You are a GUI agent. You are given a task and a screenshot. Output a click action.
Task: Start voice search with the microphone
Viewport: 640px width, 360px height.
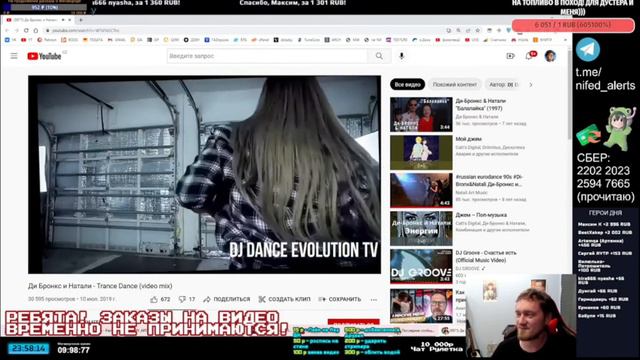[x=402, y=56]
